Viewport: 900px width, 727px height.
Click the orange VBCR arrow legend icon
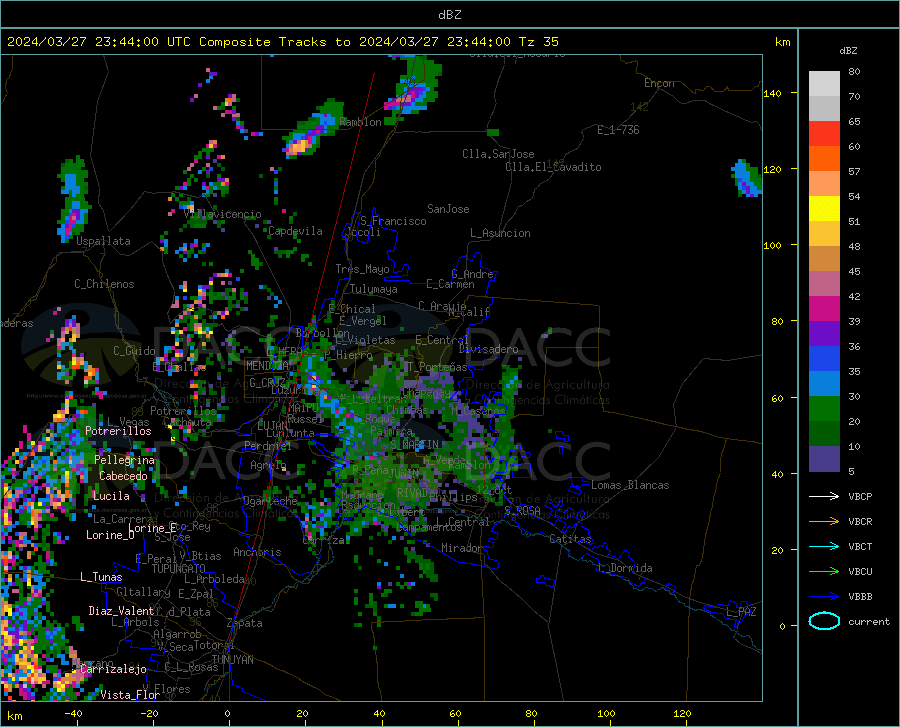(x=824, y=521)
